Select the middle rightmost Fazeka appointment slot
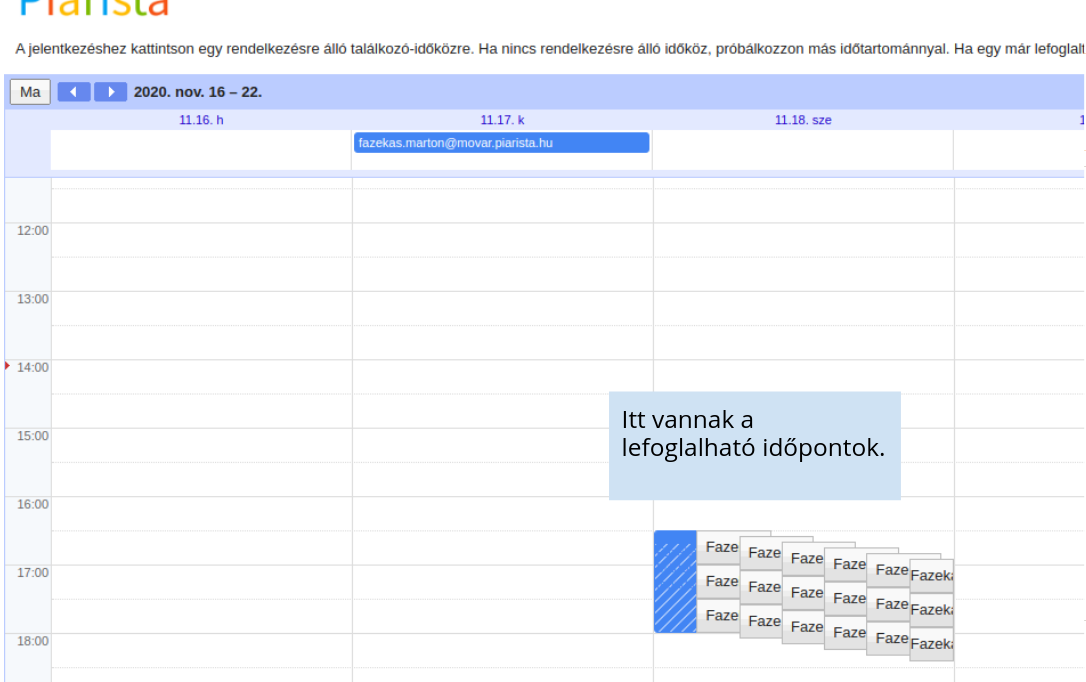The image size is (1086, 682). [931, 610]
